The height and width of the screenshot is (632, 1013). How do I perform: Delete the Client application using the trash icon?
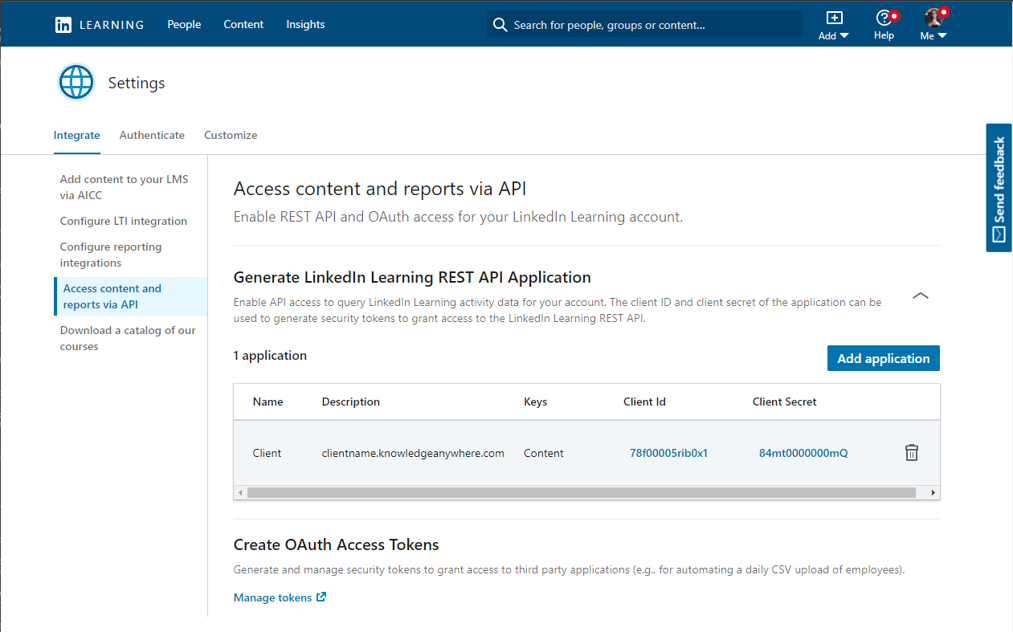click(911, 452)
